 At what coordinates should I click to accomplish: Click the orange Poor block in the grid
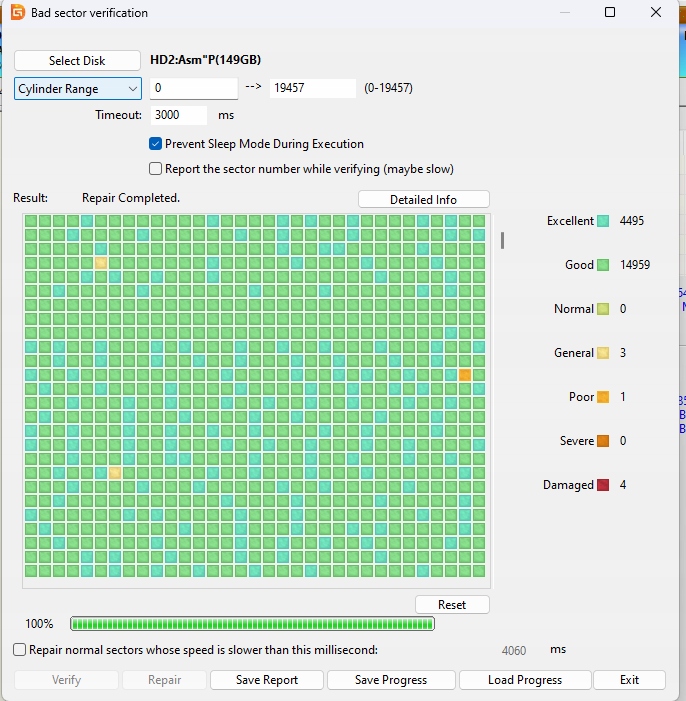point(465,375)
